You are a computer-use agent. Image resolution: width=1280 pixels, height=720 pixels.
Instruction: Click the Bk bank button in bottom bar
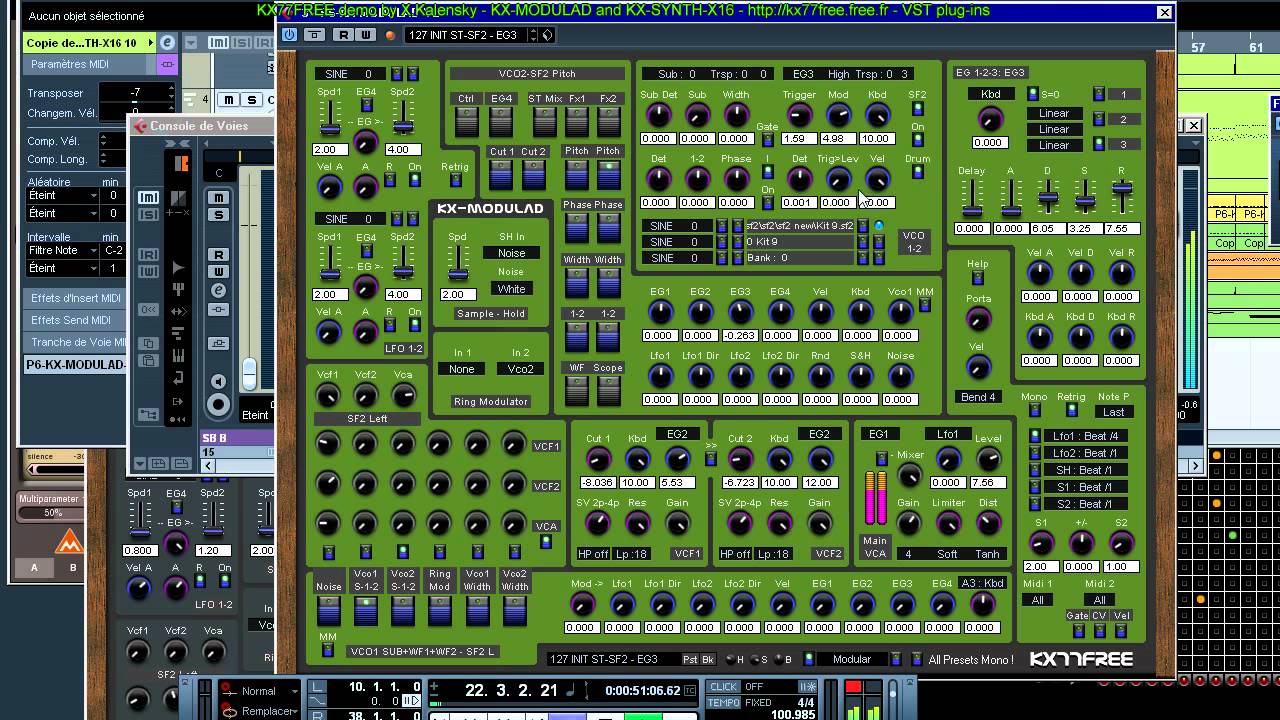click(708, 660)
